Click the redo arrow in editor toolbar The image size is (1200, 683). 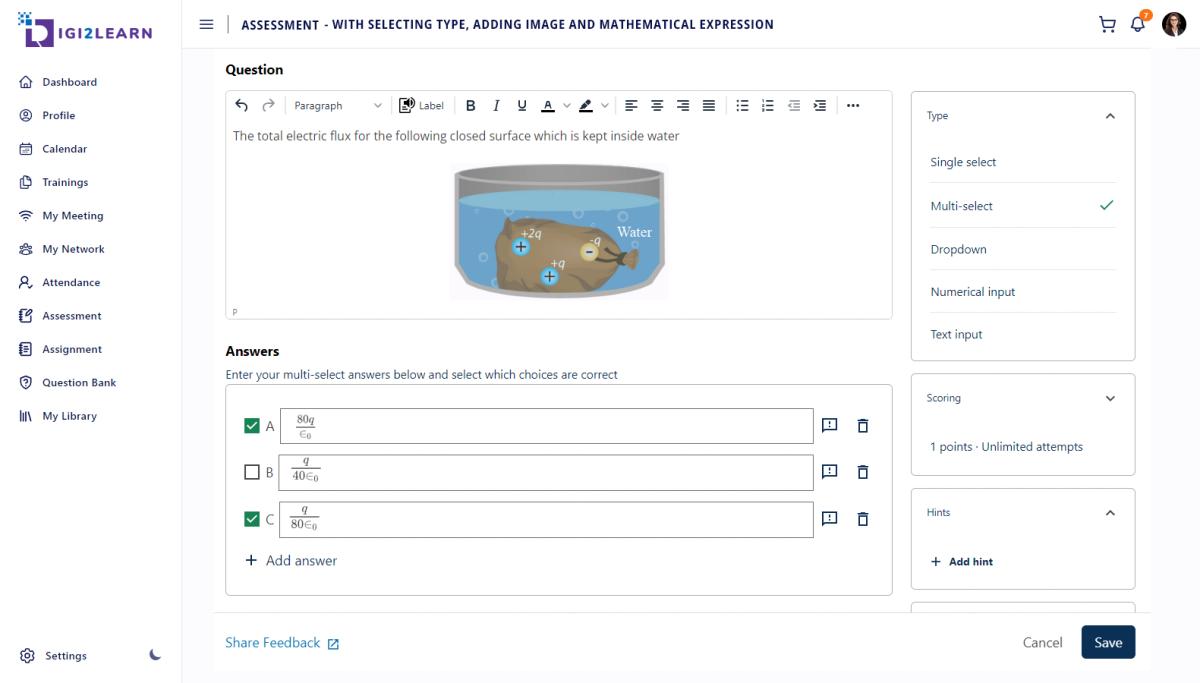tap(268, 105)
